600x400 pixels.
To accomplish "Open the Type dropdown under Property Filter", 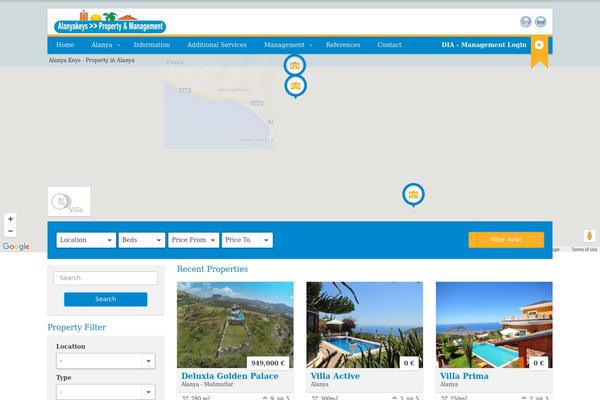I will (106, 392).
